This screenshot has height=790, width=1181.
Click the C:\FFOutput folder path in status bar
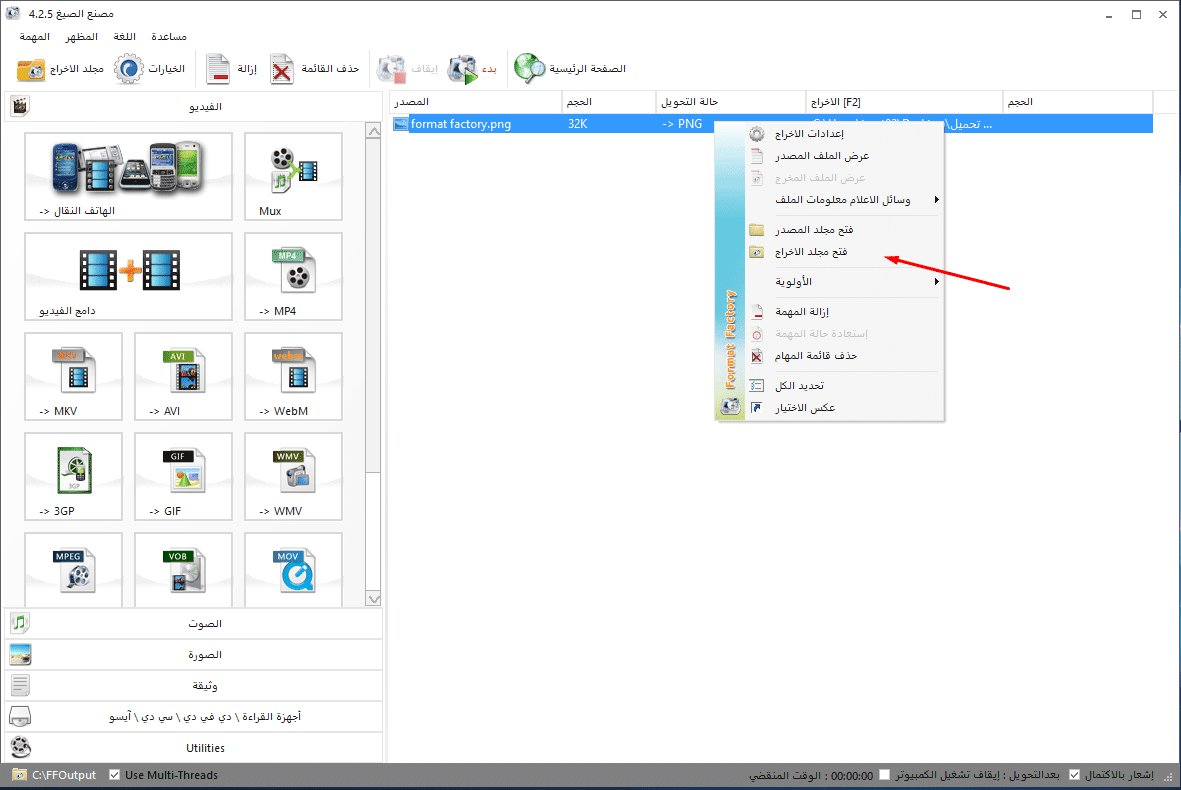63,775
